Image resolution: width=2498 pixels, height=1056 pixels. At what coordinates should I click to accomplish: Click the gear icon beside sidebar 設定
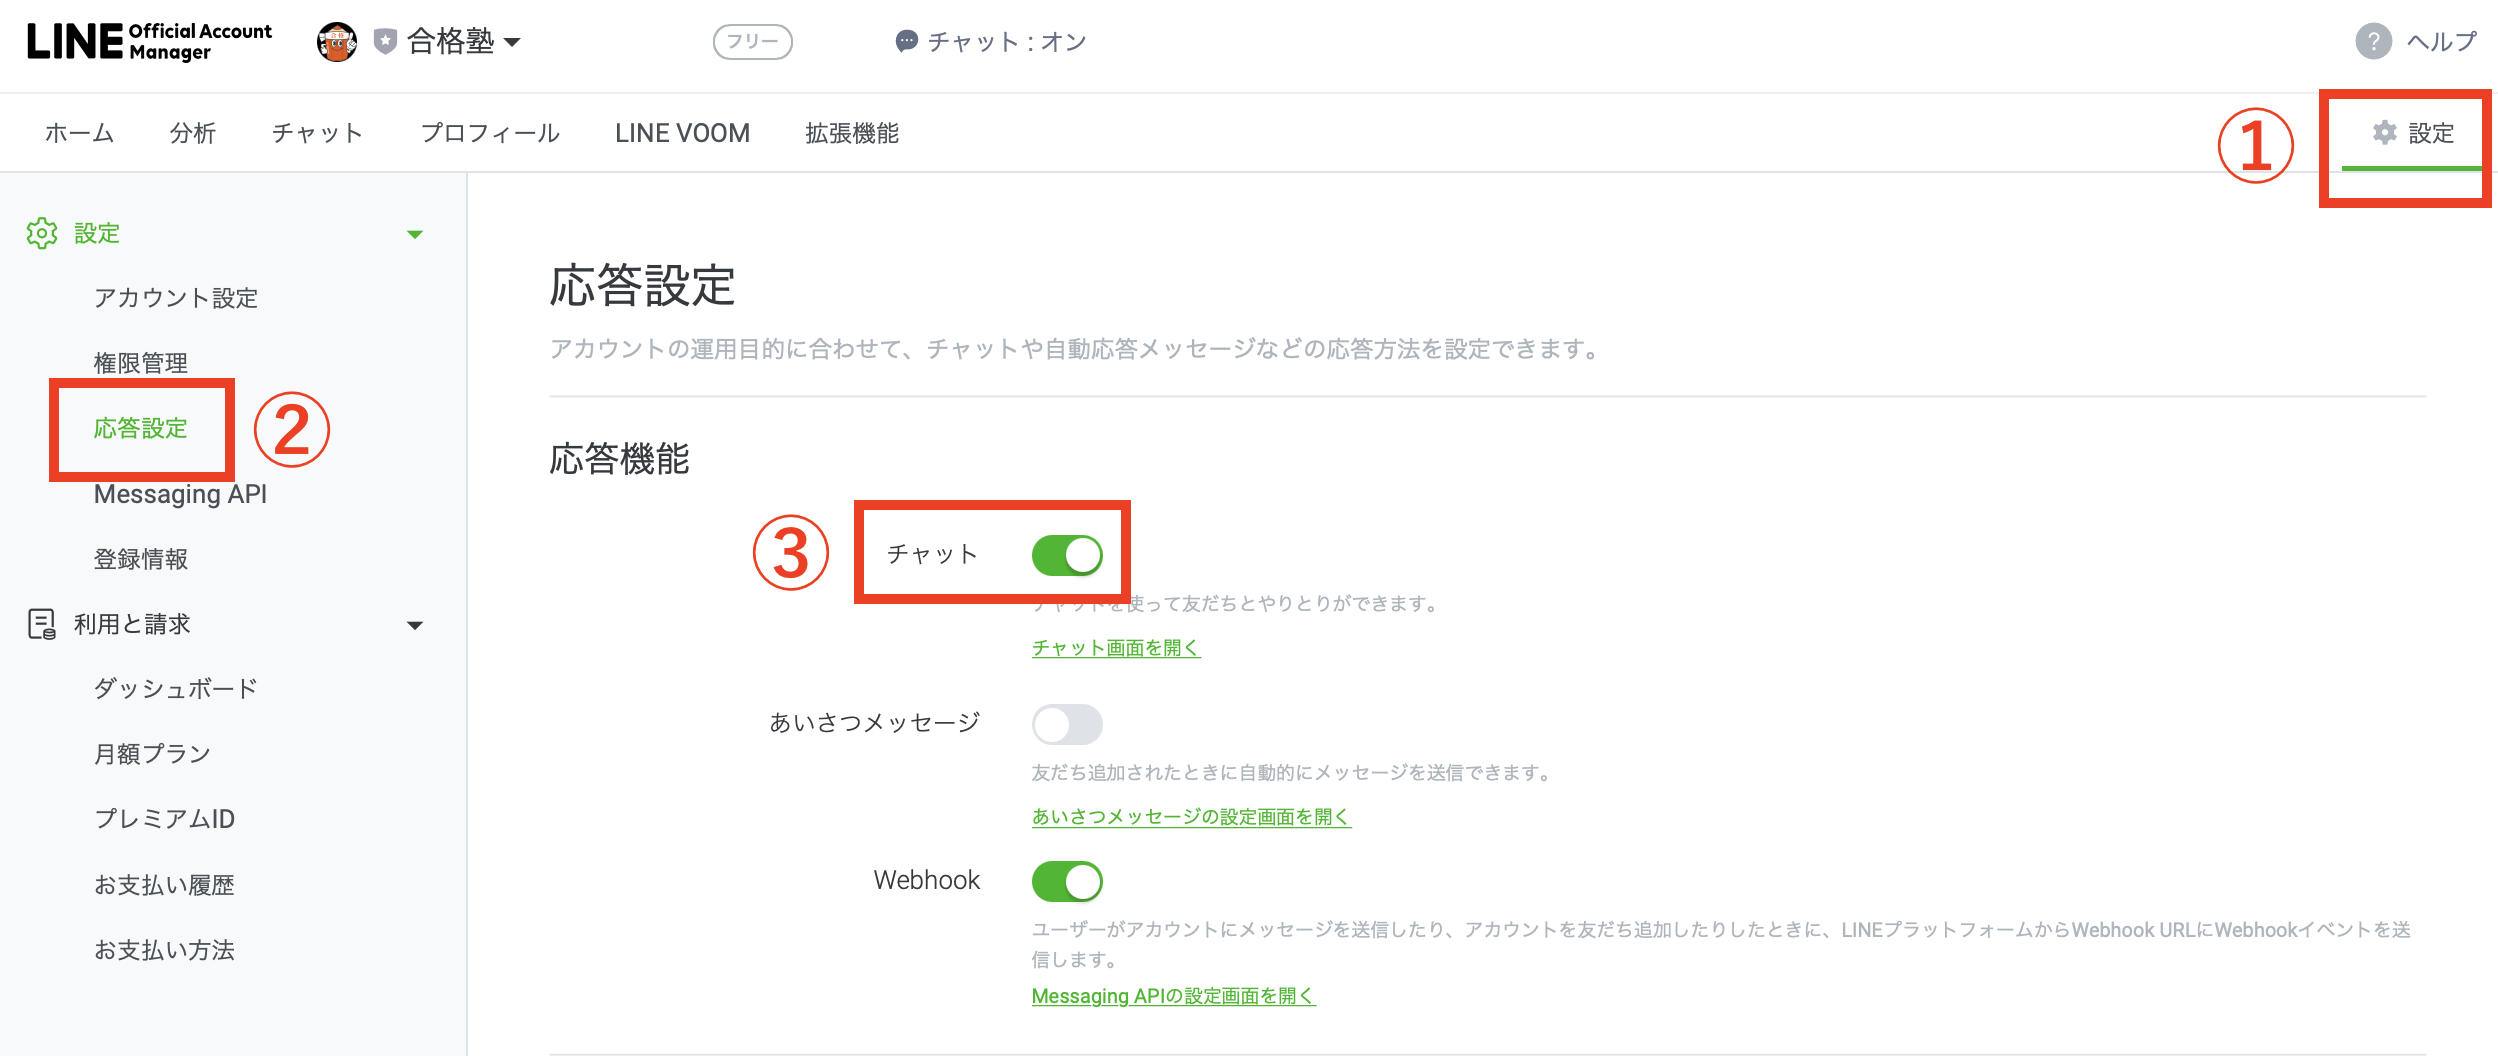tap(42, 232)
